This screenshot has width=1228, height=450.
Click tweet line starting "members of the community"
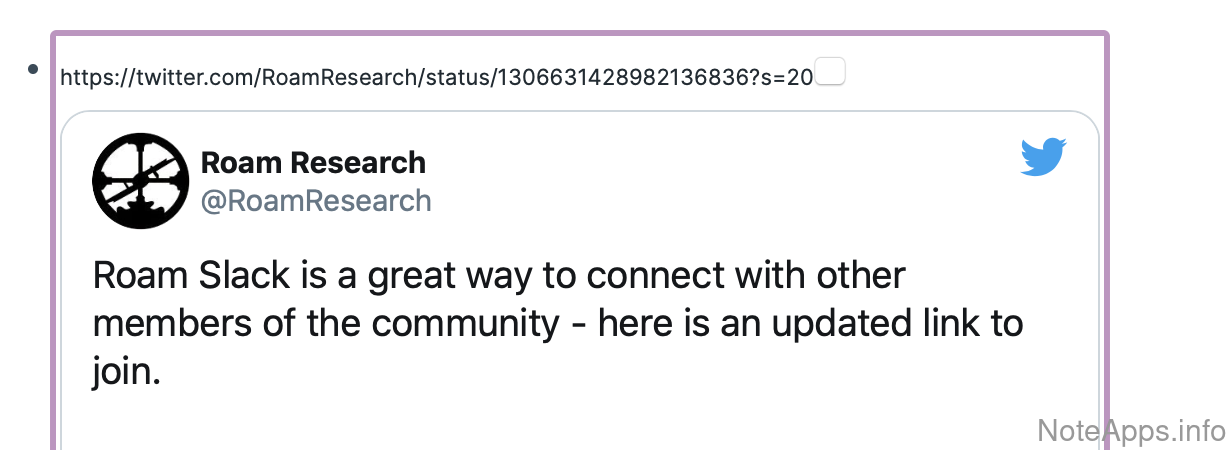click(x=558, y=325)
